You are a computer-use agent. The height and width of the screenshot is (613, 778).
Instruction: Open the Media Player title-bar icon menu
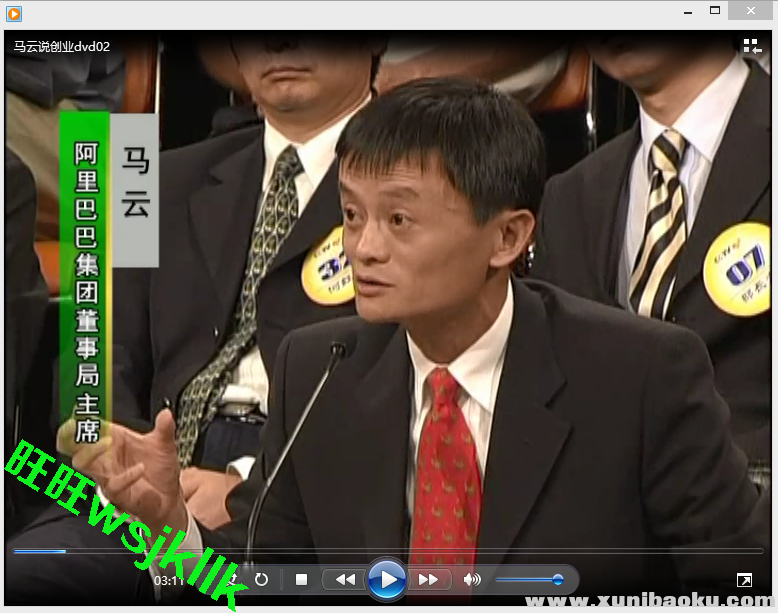coord(14,13)
